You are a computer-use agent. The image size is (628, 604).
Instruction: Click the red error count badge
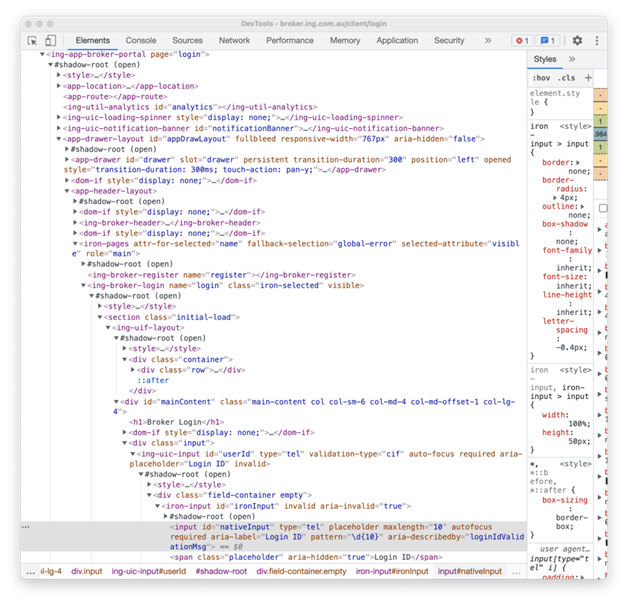pyautogui.click(x=521, y=41)
